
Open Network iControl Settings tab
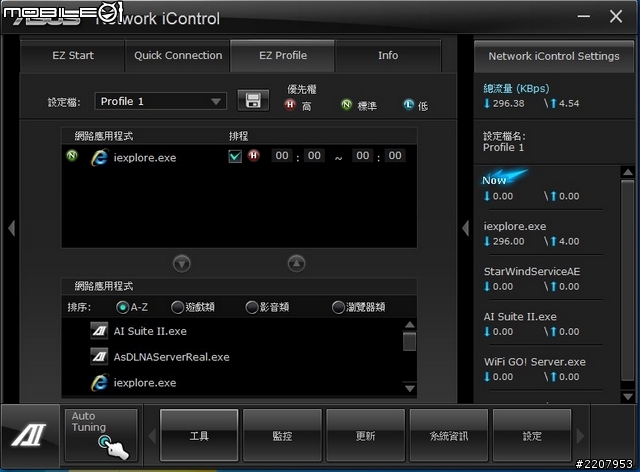tap(554, 56)
